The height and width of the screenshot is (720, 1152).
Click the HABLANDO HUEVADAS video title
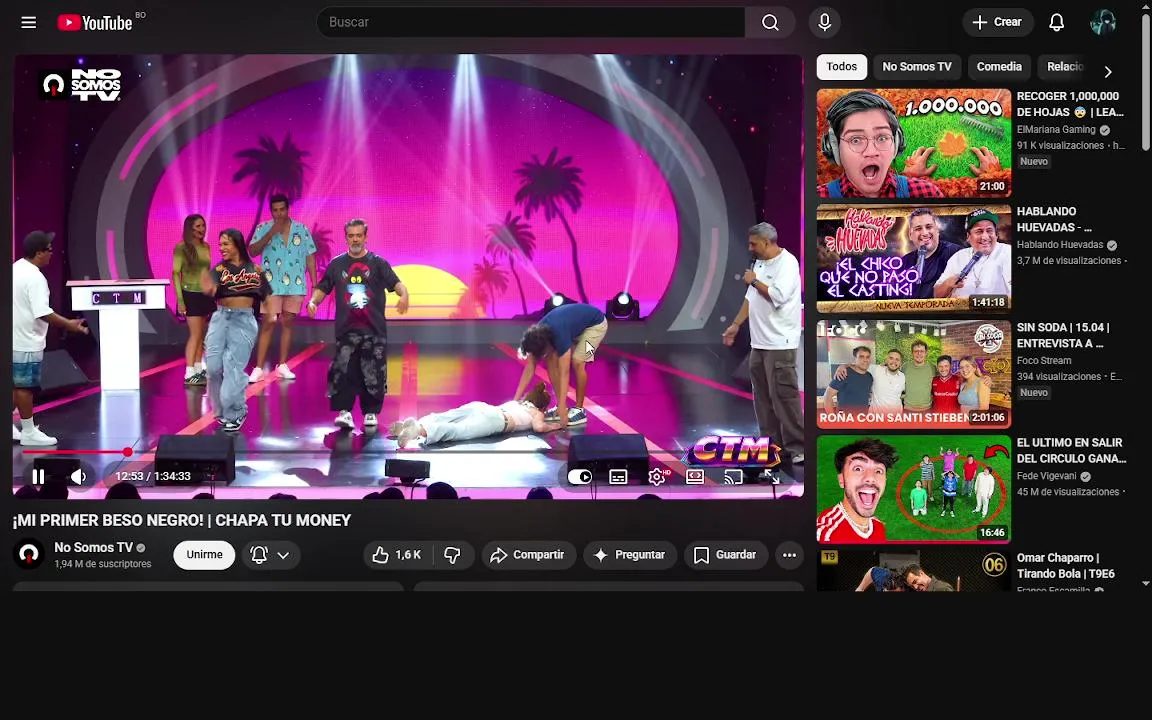[x=1054, y=220]
